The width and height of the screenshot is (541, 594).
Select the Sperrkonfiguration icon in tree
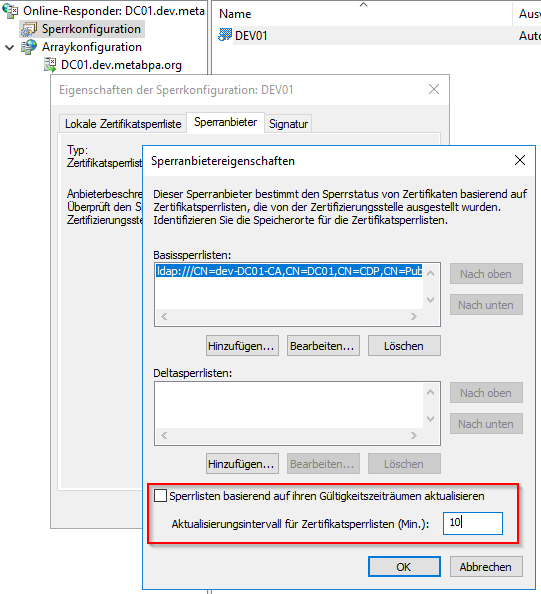click(29, 29)
